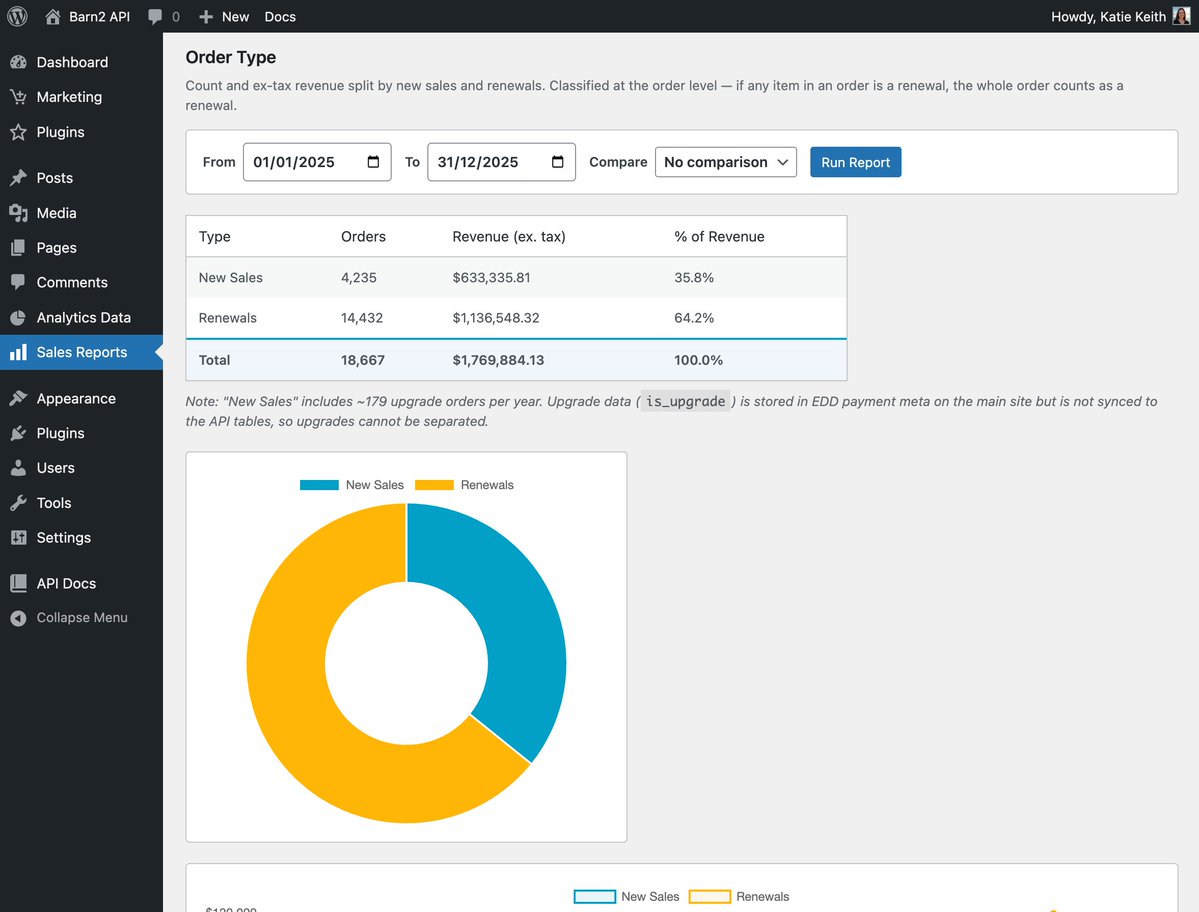Click the API Docs book icon
The height and width of the screenshot is (912, 1199).
click(18, 583)
